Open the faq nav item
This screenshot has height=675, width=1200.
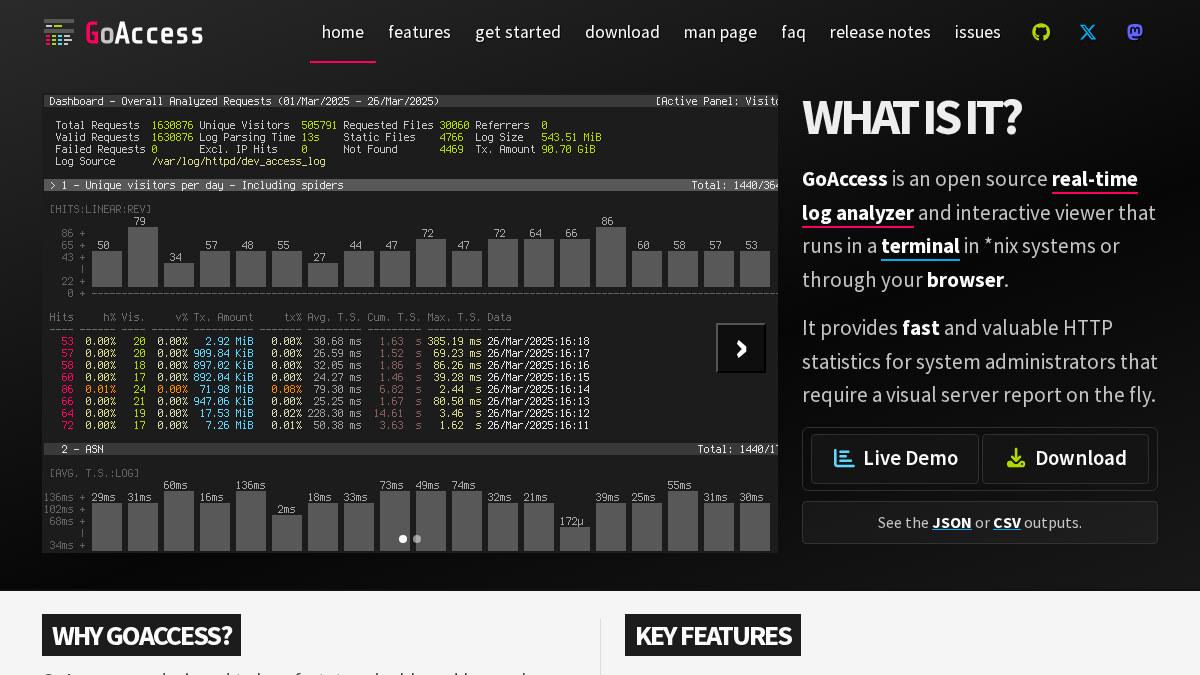(793, 32)
